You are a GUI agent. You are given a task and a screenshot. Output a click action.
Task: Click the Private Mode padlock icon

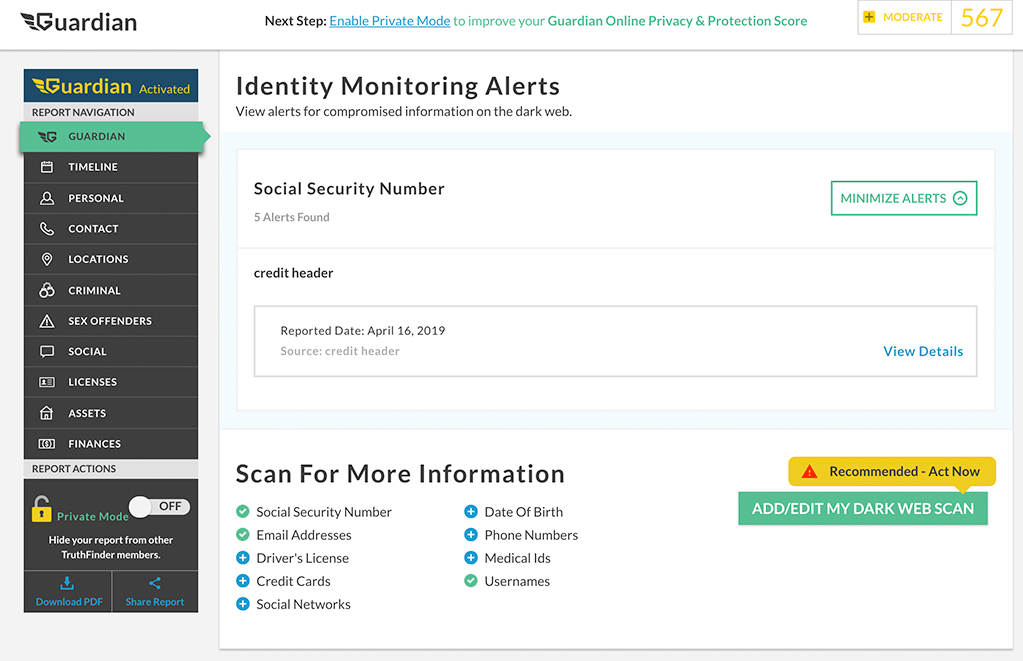tap(41, 509)
